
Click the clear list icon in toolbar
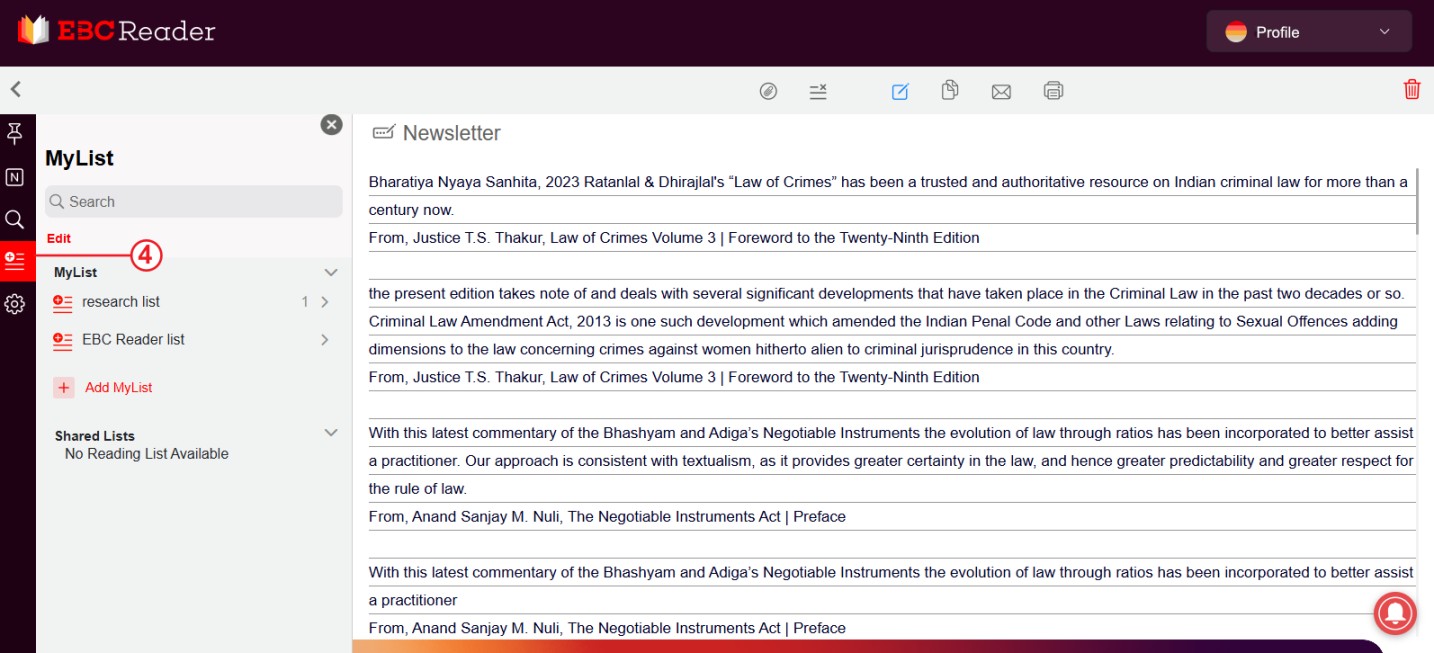818,91
